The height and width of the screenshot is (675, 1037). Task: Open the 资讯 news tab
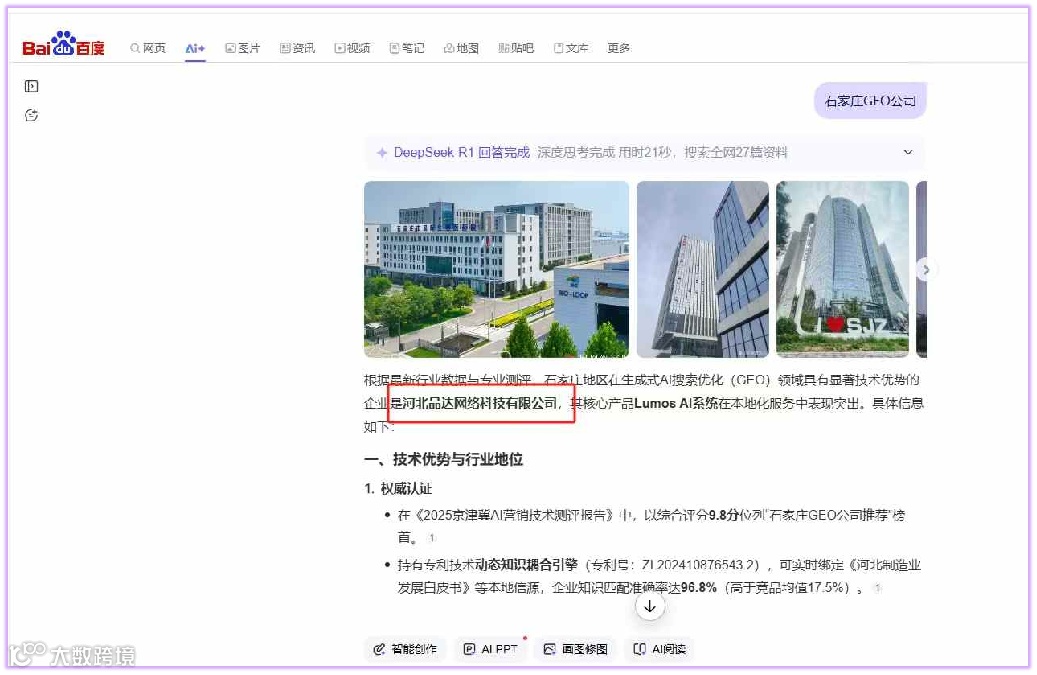298,48
